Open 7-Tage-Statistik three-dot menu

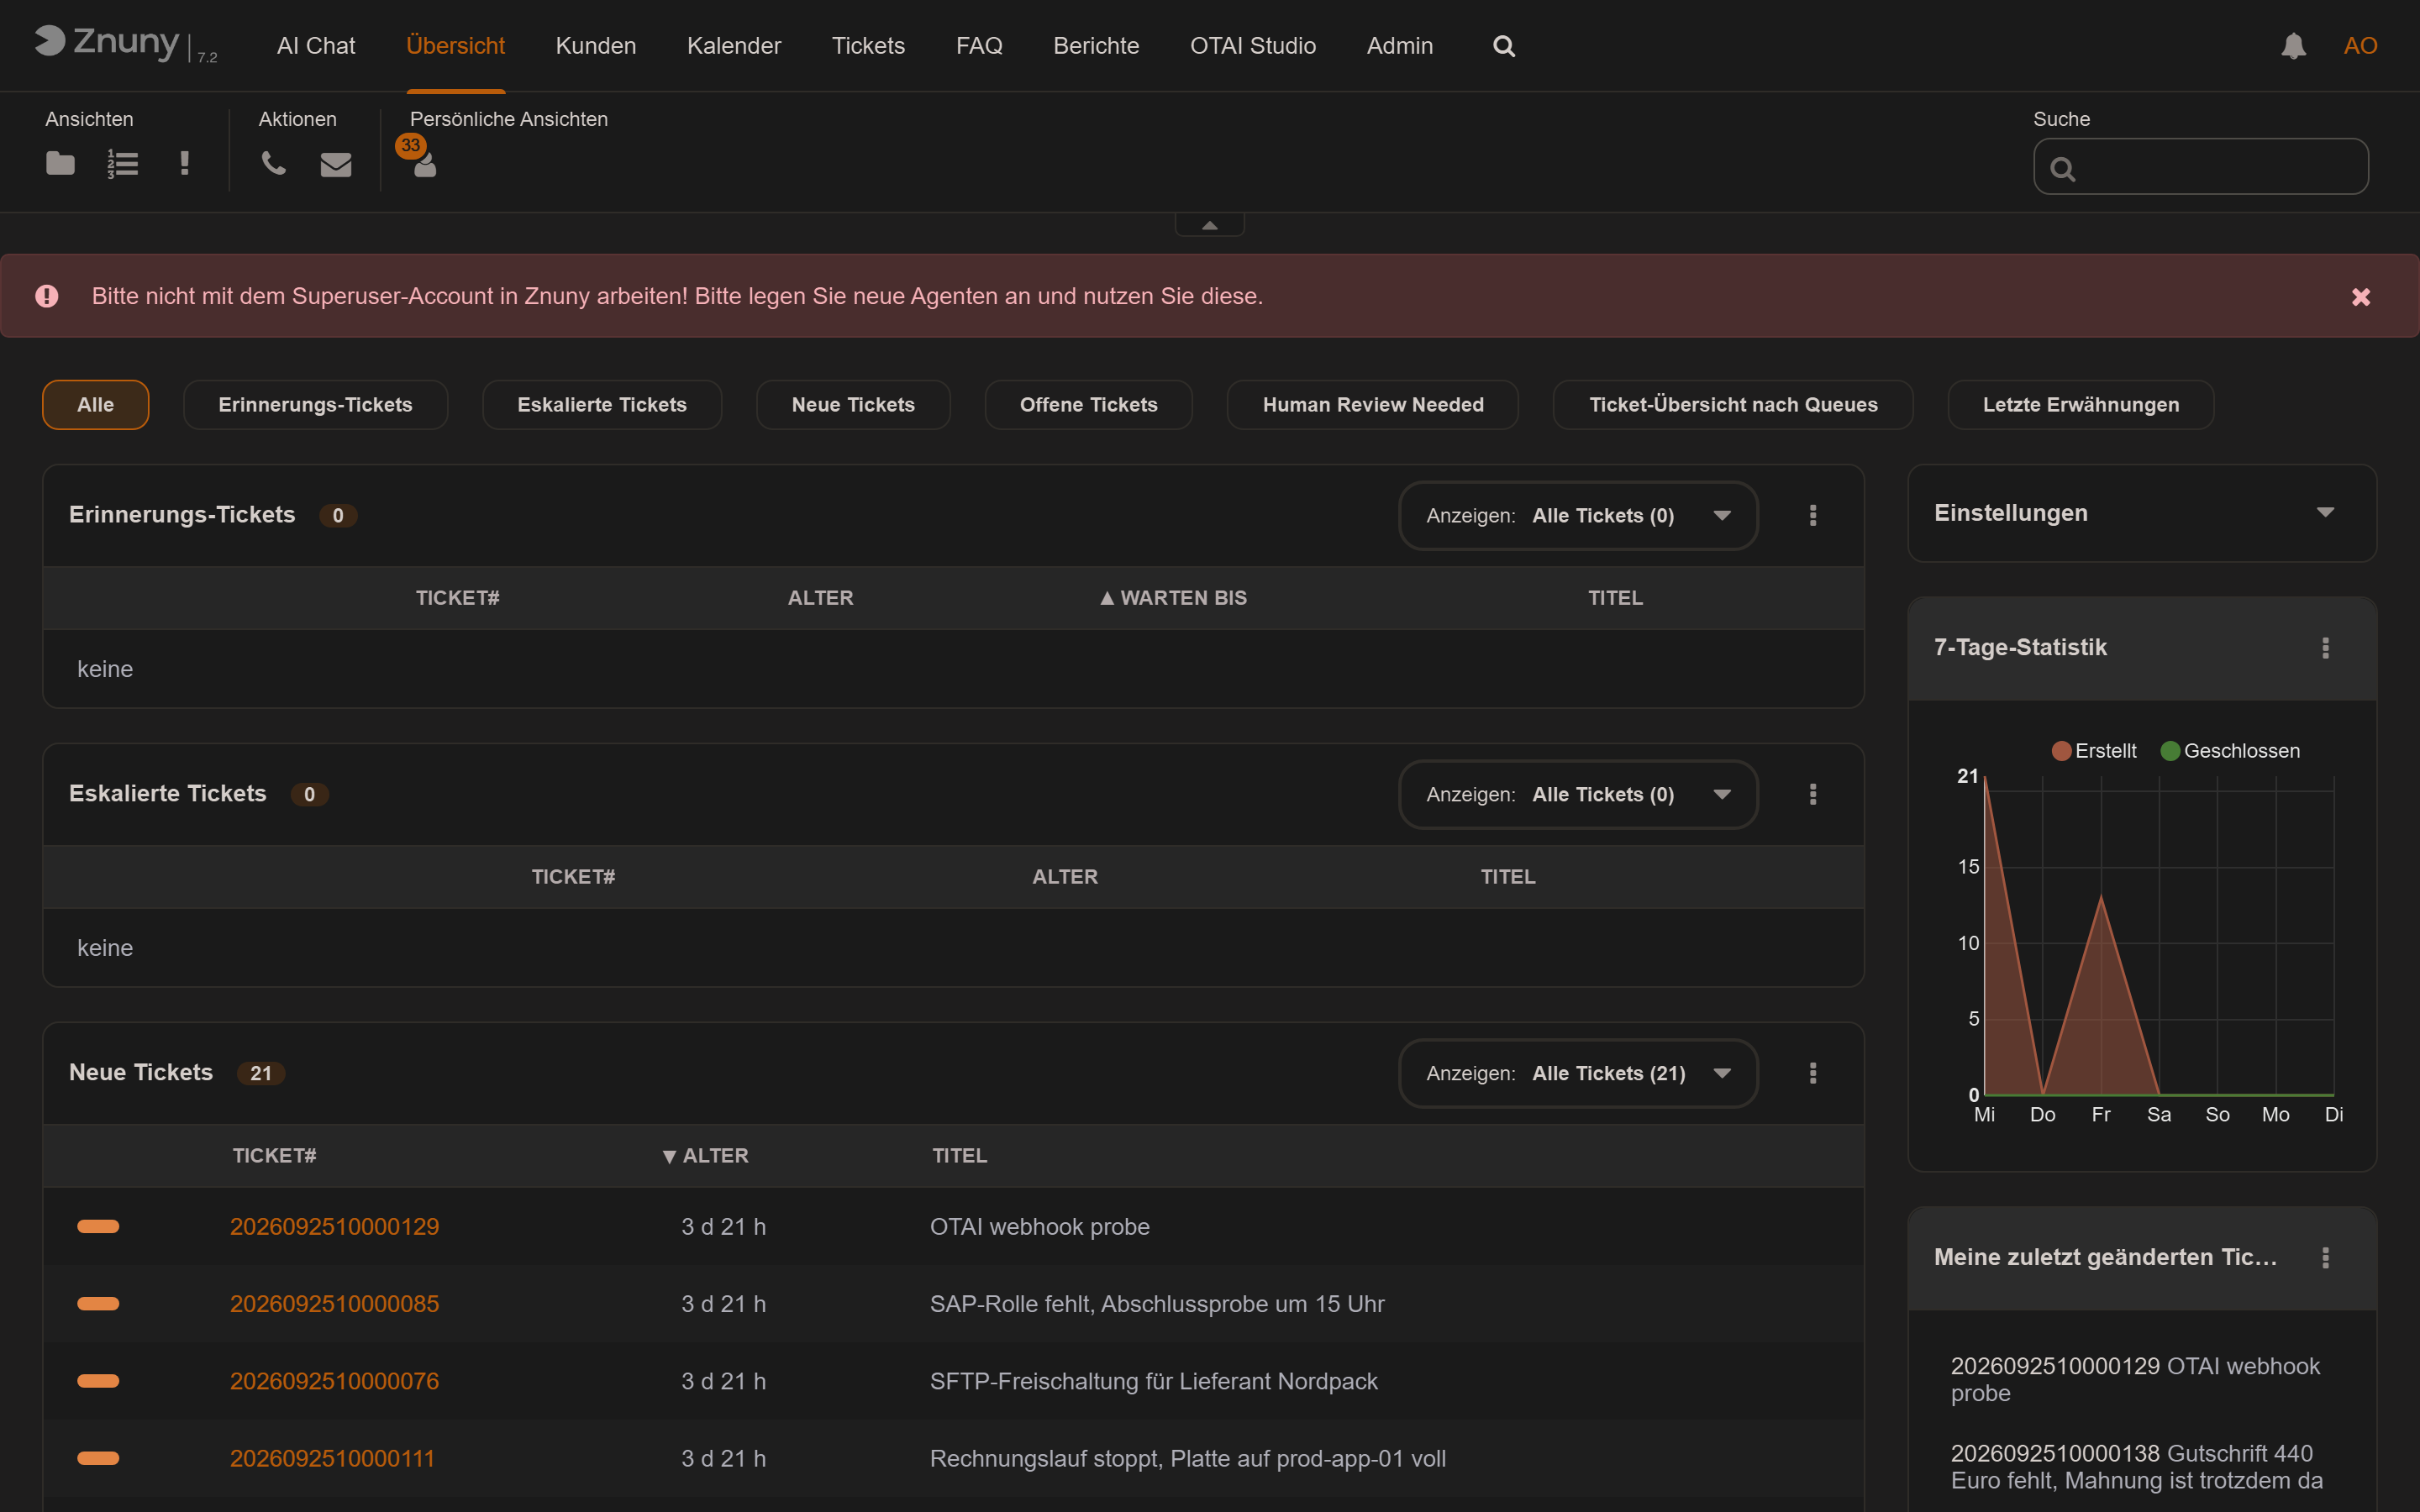point(2325,648)
